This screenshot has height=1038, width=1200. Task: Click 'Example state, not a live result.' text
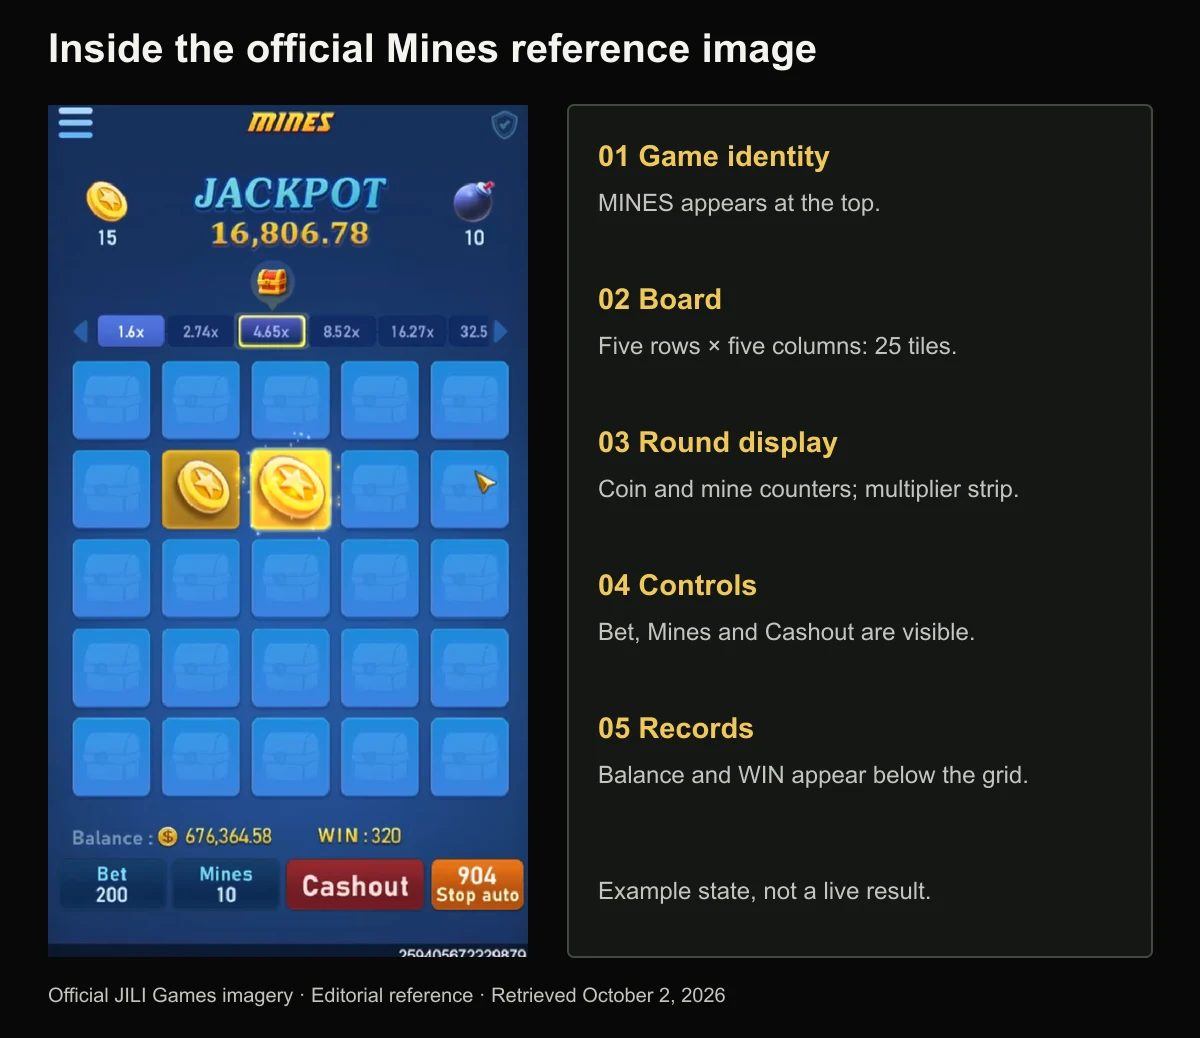pyautogui.click(x=764, y=891)
